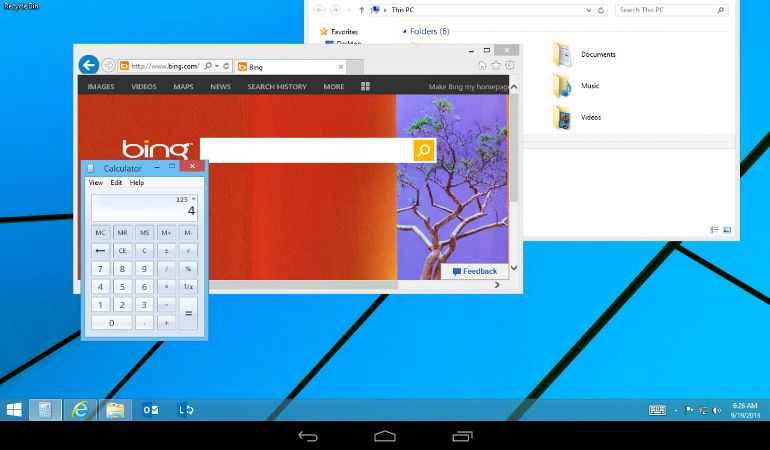The image size is (770, 450).
Task: Click the Internet Explorer back arrow button
Action: pyautogui.click(x=88, y=65)
